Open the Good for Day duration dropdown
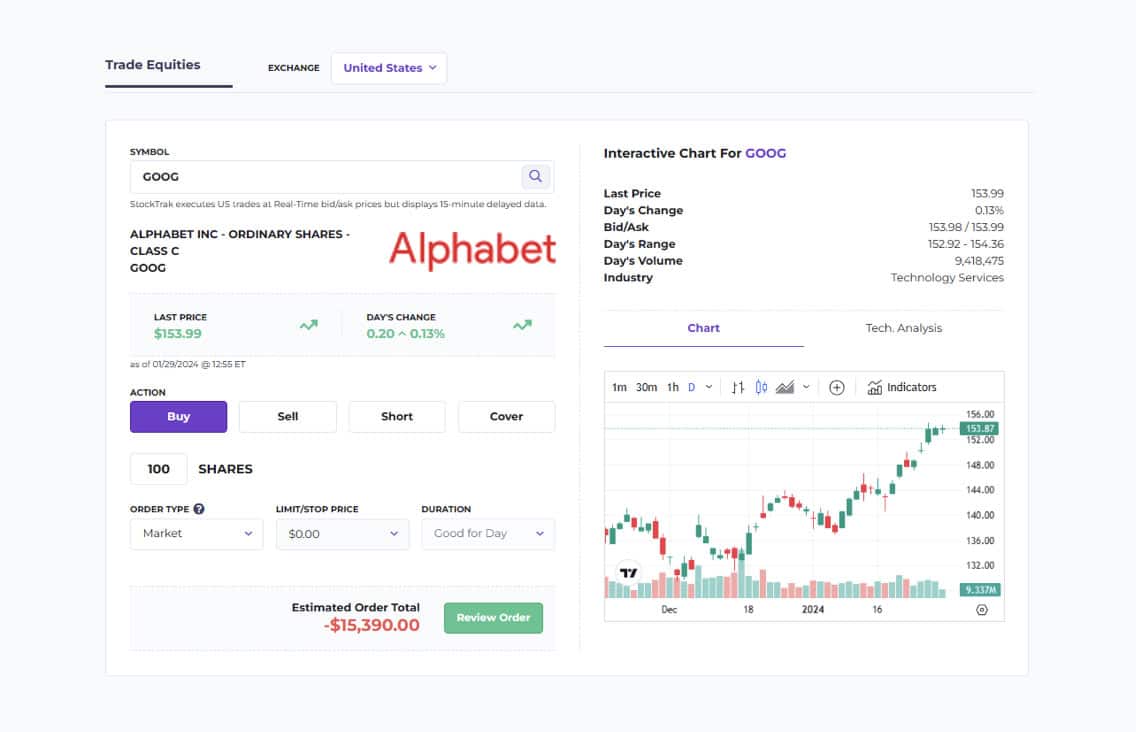 pyautogui.click(x=488, y=533)
